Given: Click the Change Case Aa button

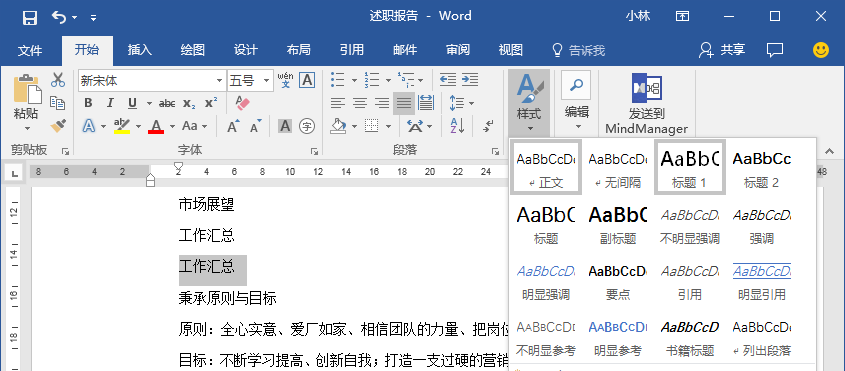Looking at the screenshot, I should coord(190,126).
